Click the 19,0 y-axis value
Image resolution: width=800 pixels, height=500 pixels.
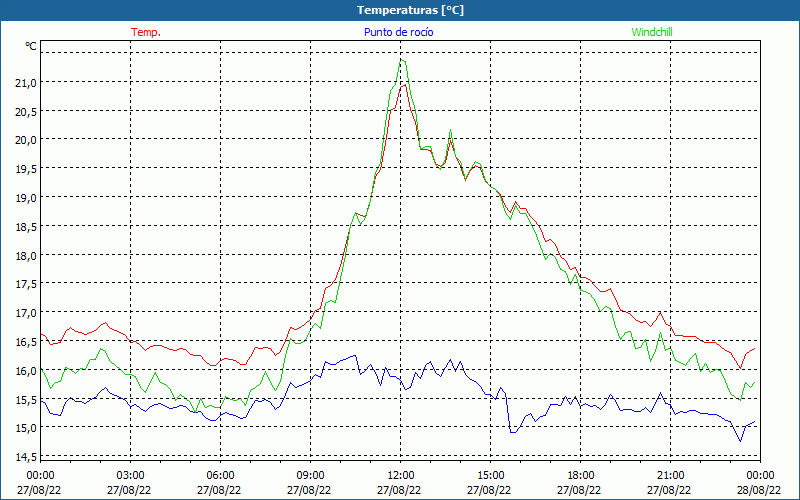click(x=27, y=197)
